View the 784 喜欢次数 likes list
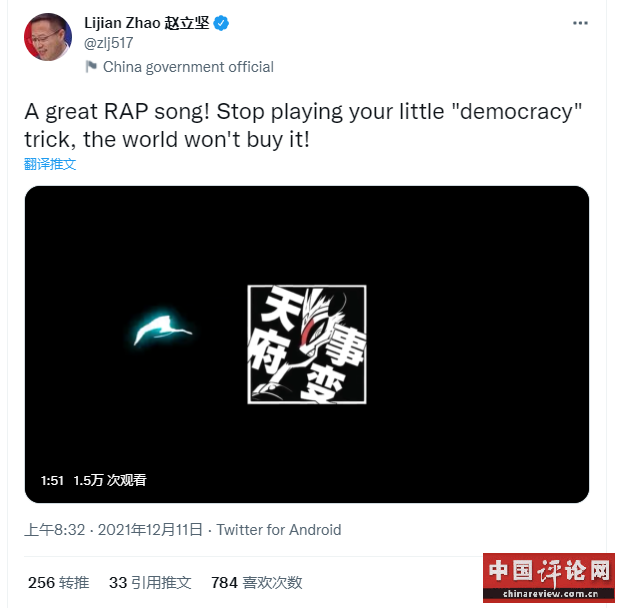Image resolution: width=620 pixels, height=608 pixels. tap(257, 583)
